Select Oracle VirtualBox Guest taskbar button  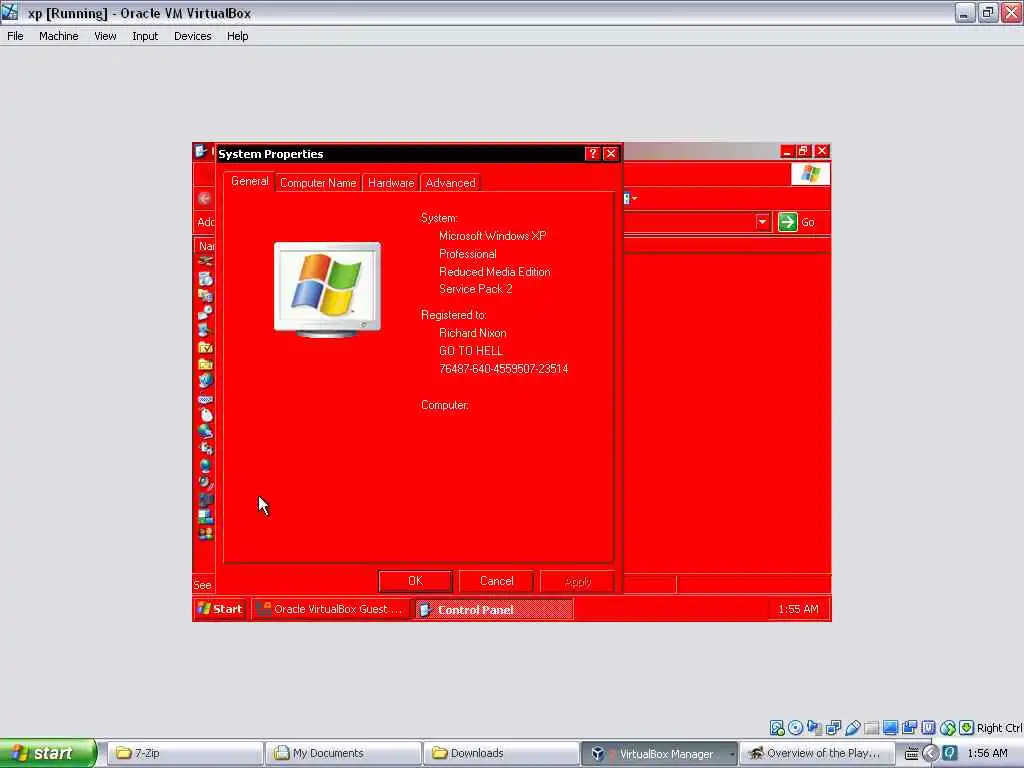click(331, 609)
